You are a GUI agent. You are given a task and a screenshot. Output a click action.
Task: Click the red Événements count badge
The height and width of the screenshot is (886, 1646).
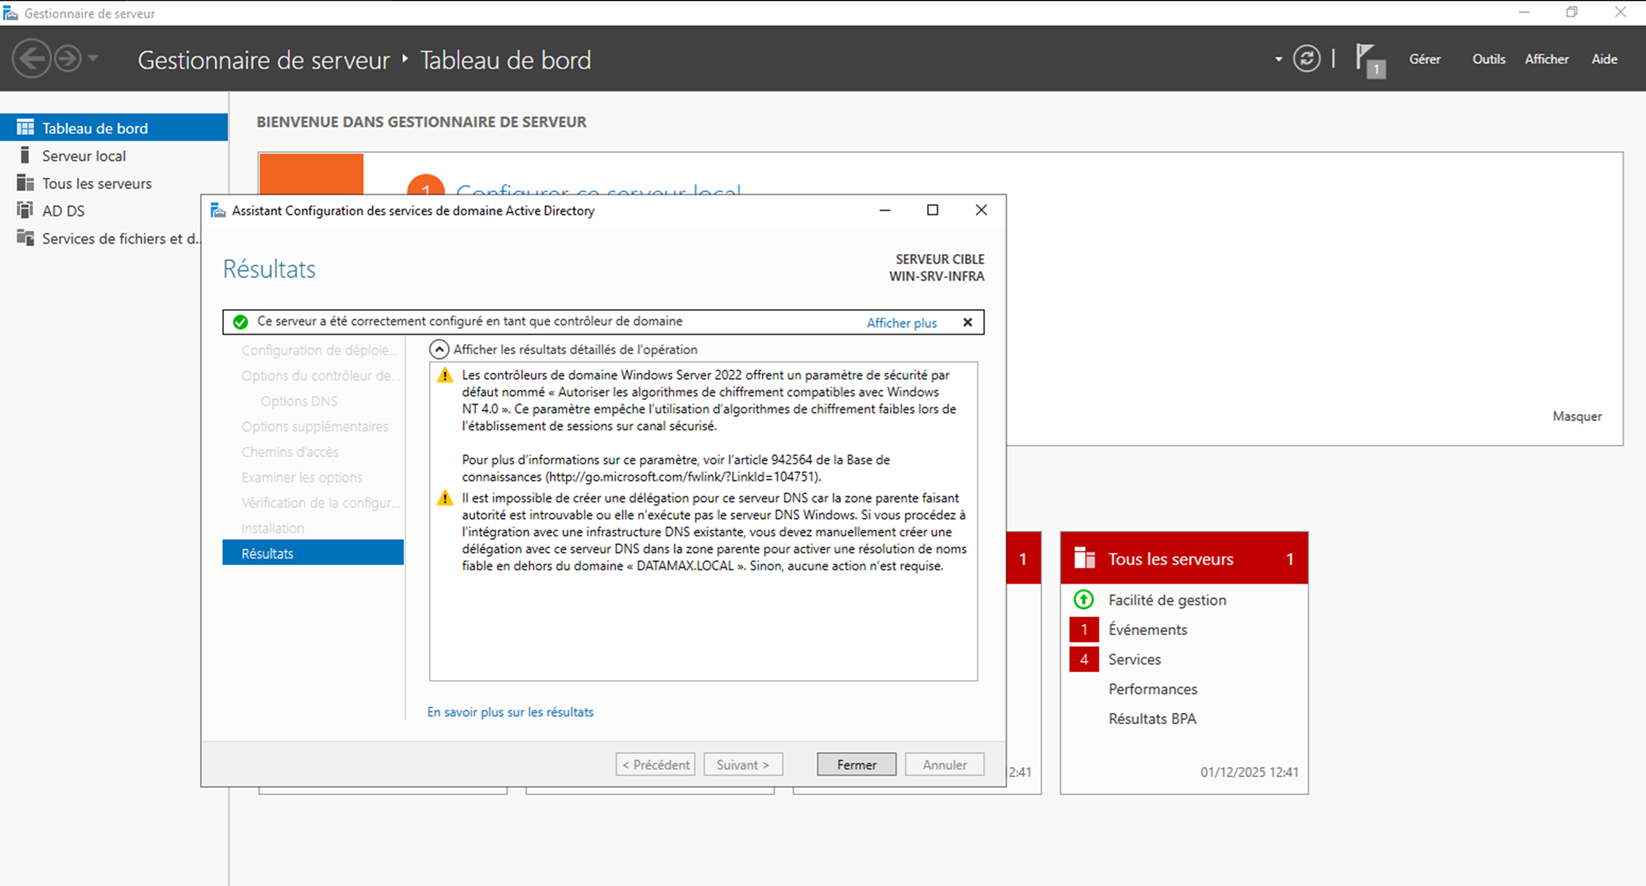(1084, 630)
